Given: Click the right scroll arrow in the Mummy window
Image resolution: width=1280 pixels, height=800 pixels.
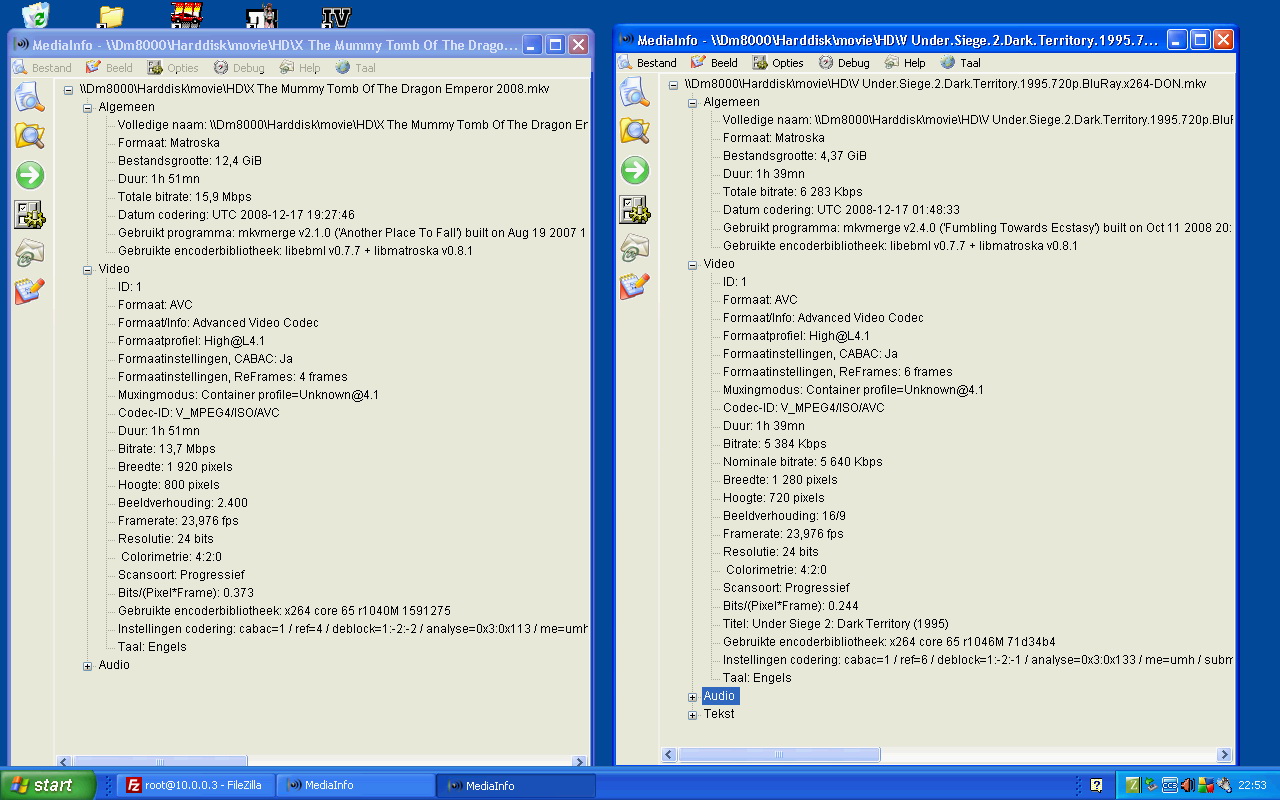Looking at the screenshot, I should [x=580, y=762].
